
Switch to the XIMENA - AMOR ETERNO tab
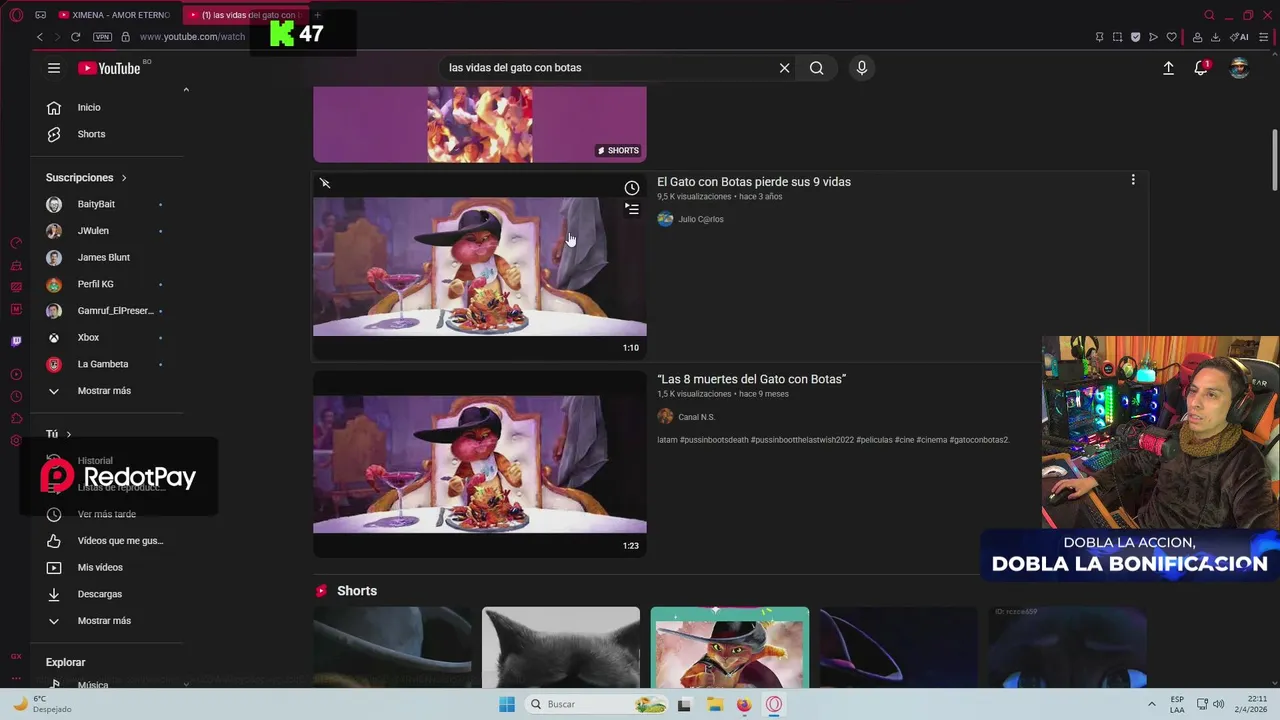pyautogui.click(x=114, y=15)
